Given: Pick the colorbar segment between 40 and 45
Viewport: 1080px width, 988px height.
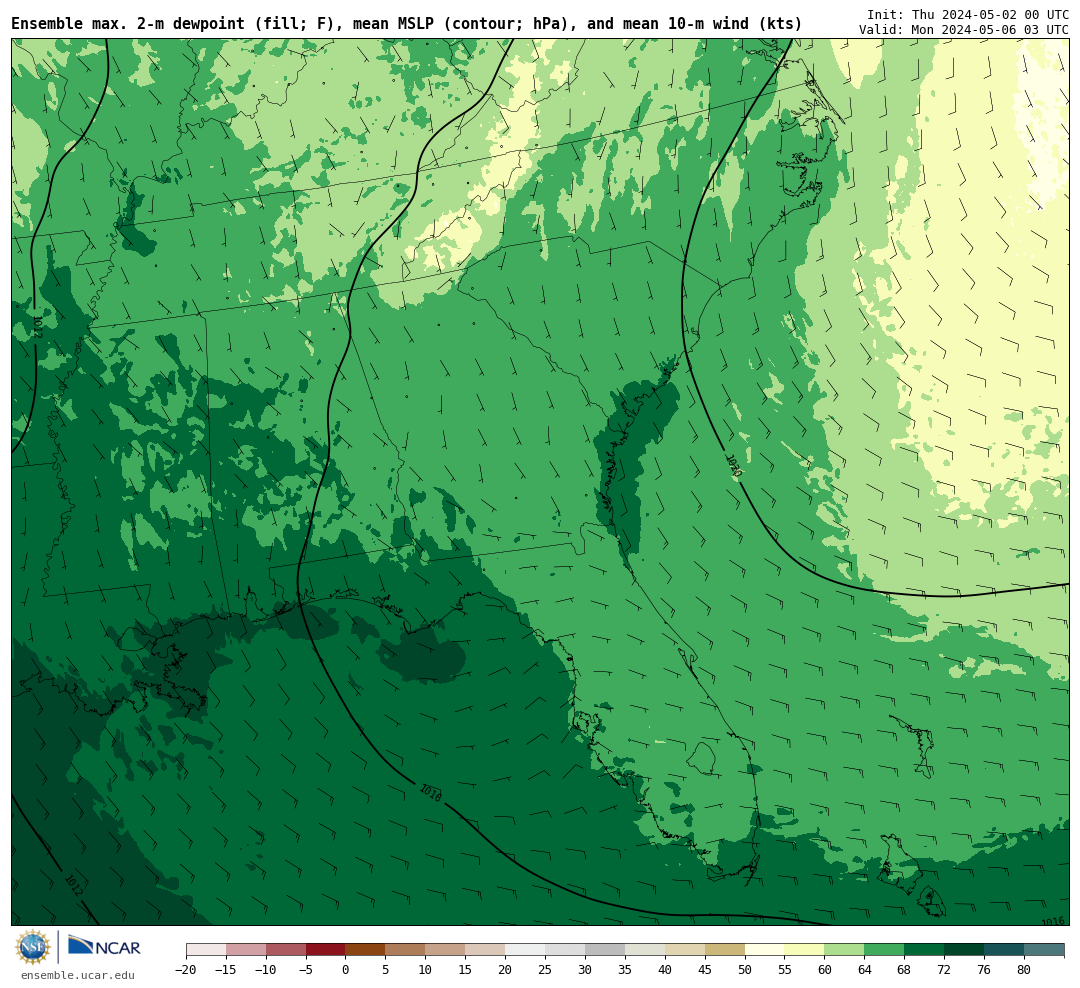Looking at the screenshot, I should [x=685, y=950].
